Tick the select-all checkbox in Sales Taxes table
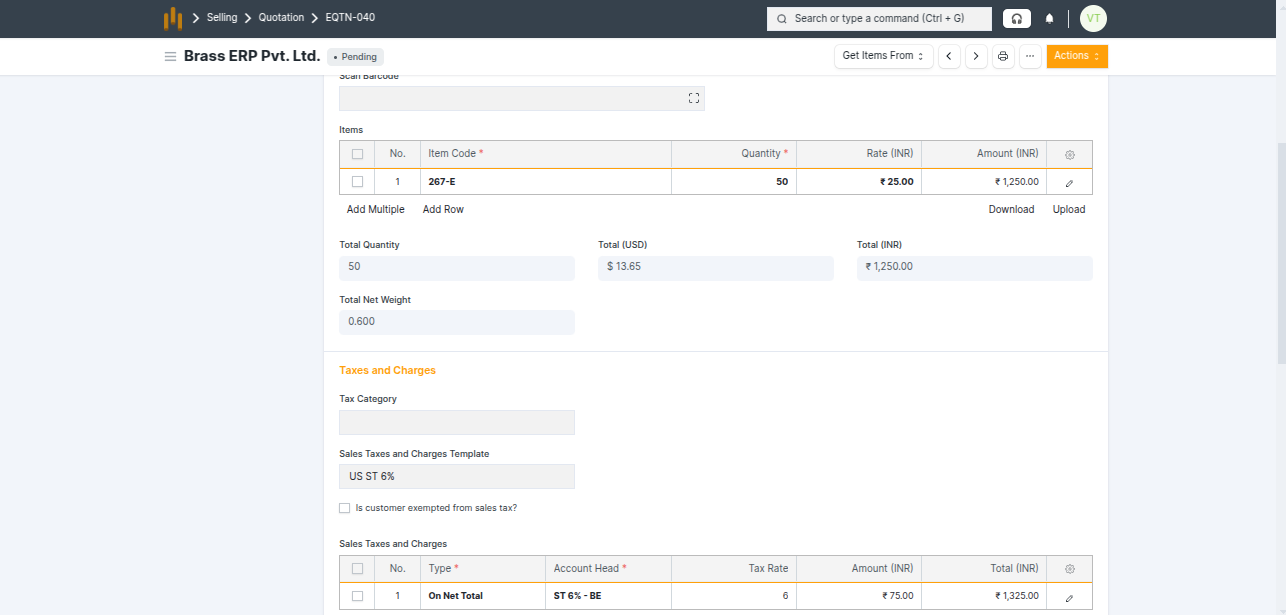Screen dimensions: 1286x615 click(x=357, y=569)
